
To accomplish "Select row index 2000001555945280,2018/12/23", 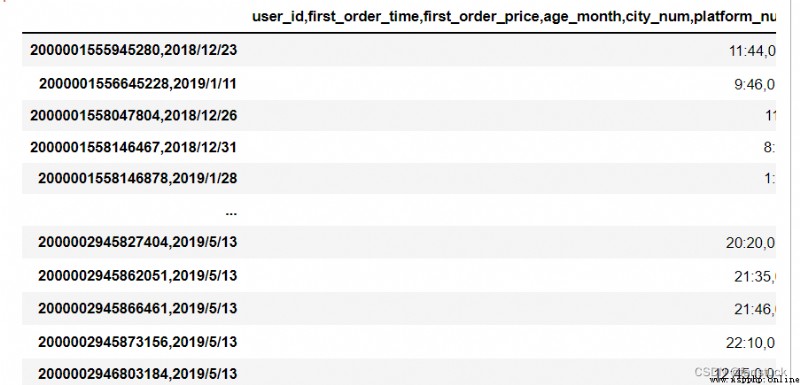I will coord(133,50).
